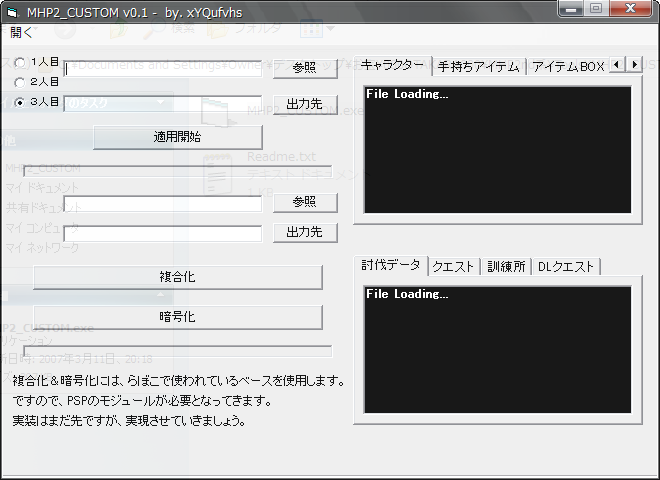Click the 暗号化 button

177,317
